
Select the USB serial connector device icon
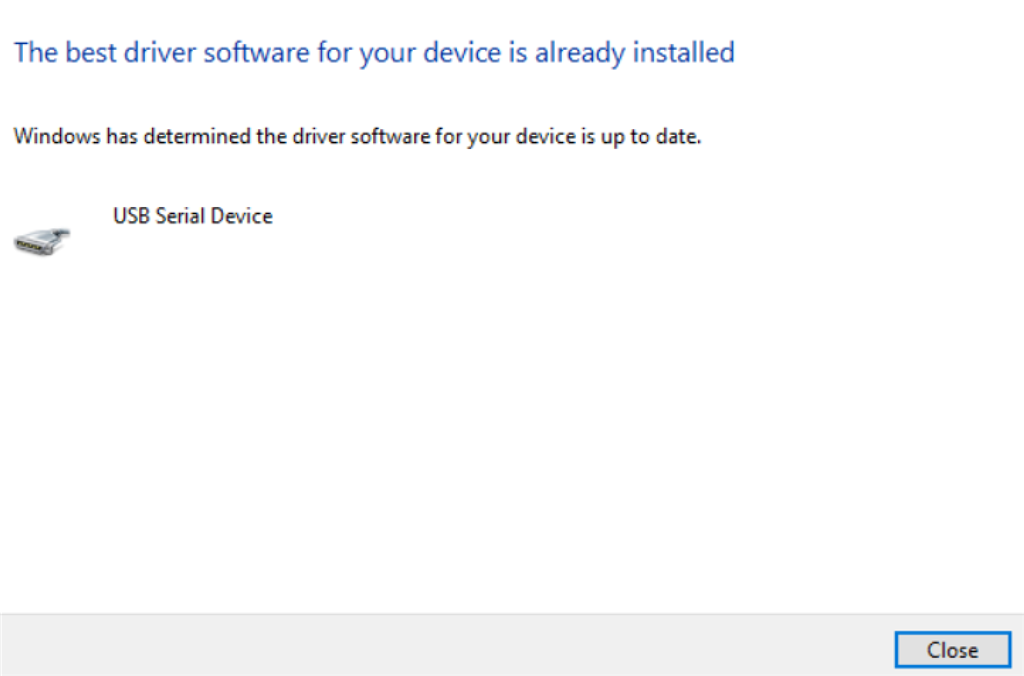click(42, 241)
